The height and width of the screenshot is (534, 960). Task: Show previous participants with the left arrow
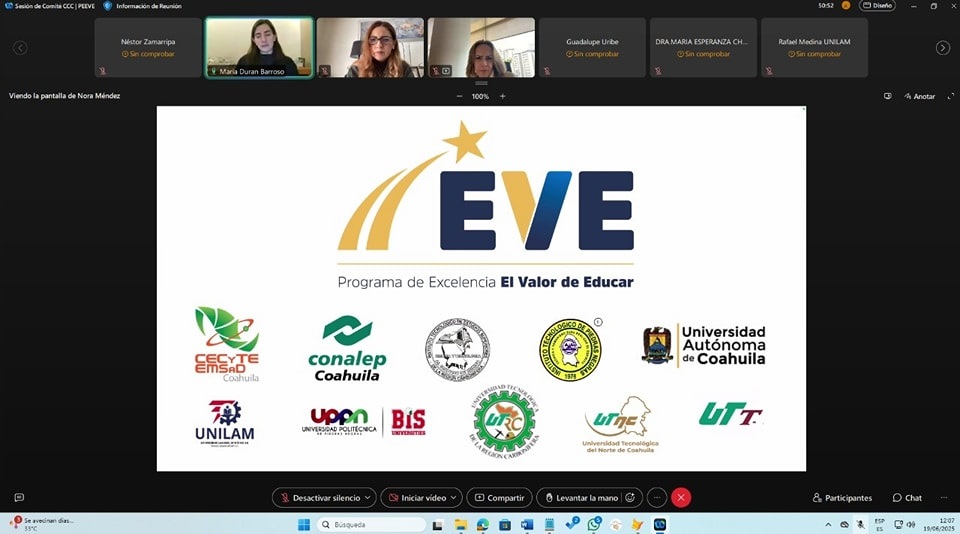point(20,48)
